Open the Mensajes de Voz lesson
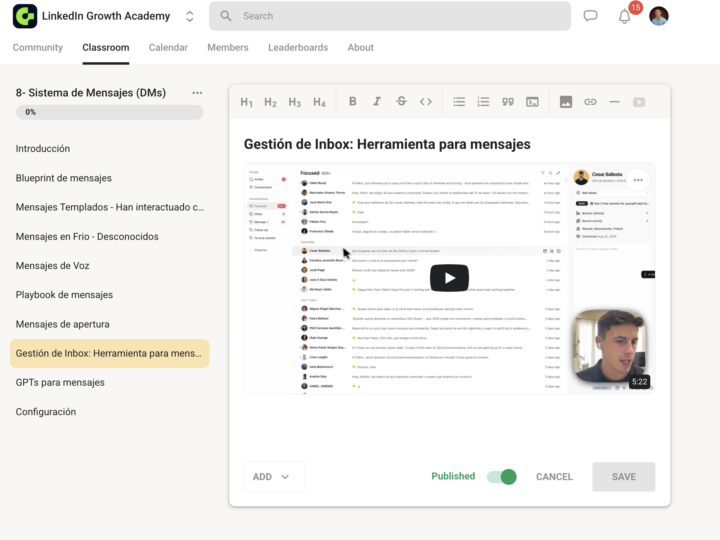 pyautogui.click(x=52, y=266)
